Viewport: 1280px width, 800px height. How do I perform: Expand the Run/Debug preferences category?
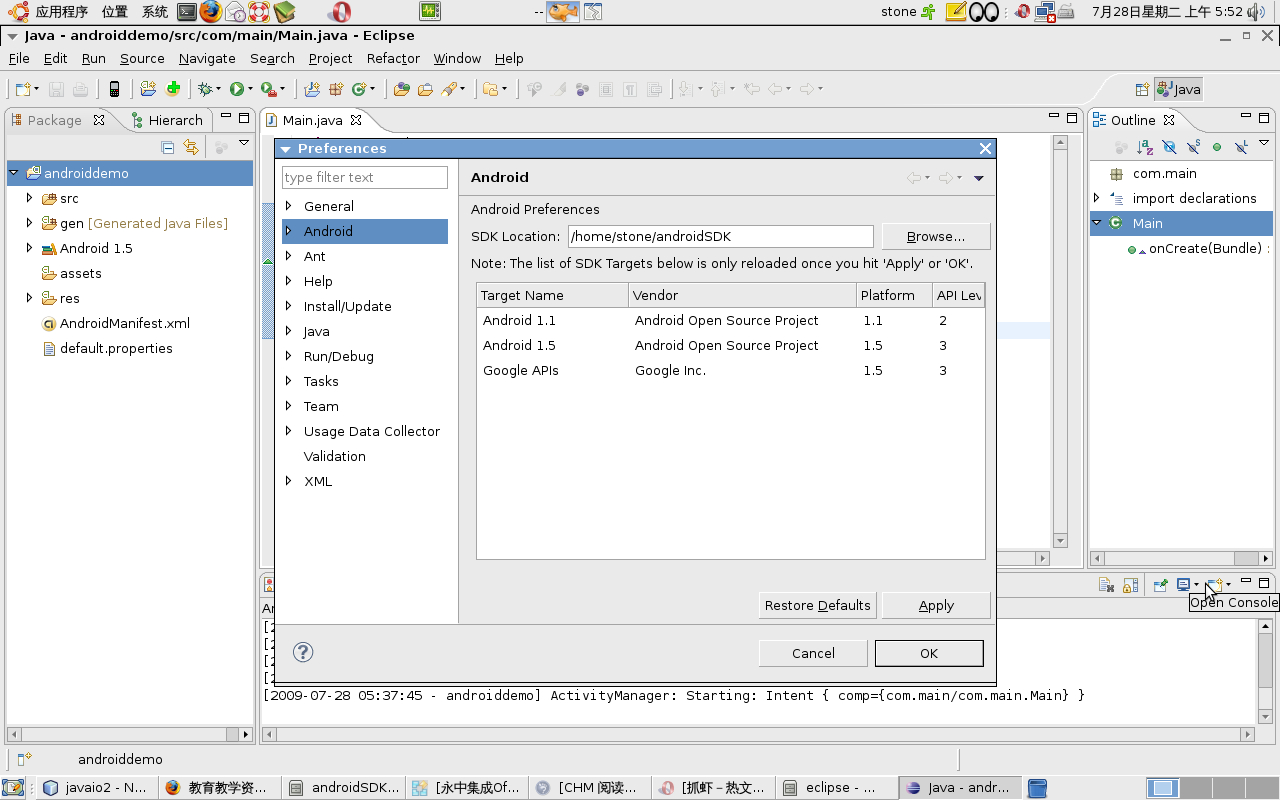coord(288,356)
